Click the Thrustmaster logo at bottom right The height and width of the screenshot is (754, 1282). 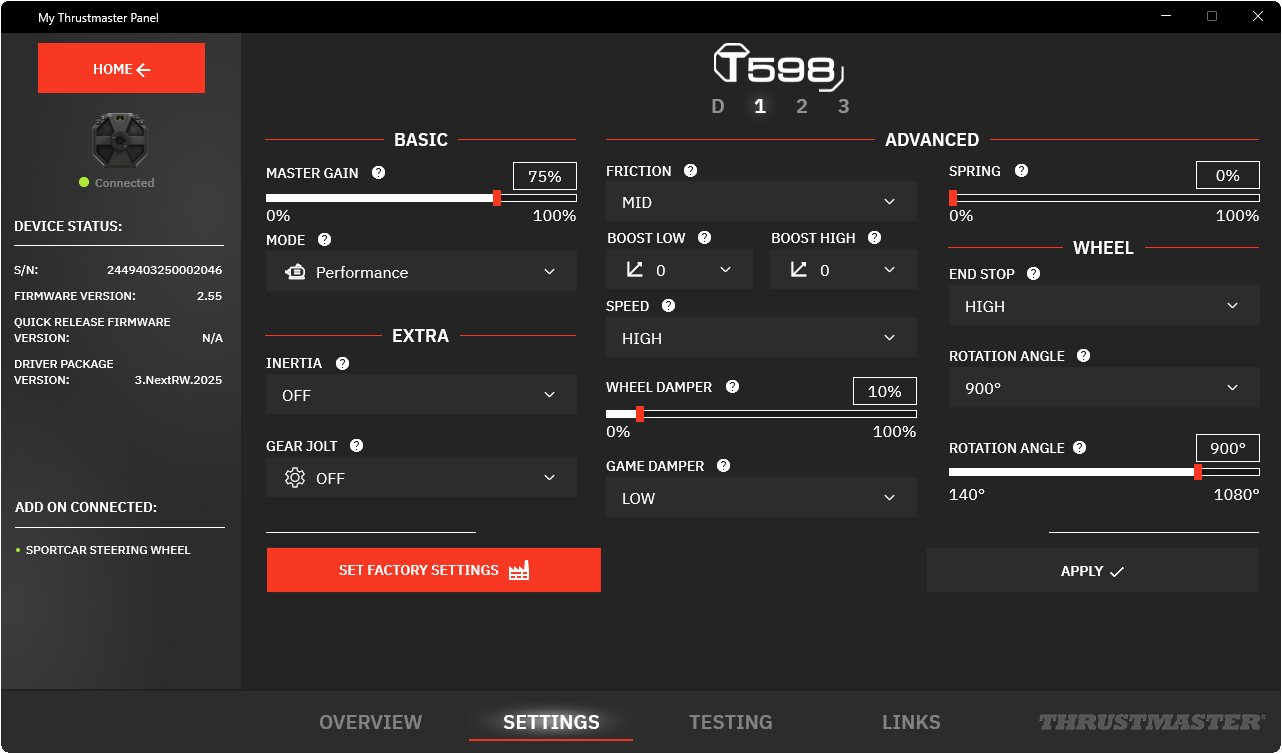pos(1151,721)
